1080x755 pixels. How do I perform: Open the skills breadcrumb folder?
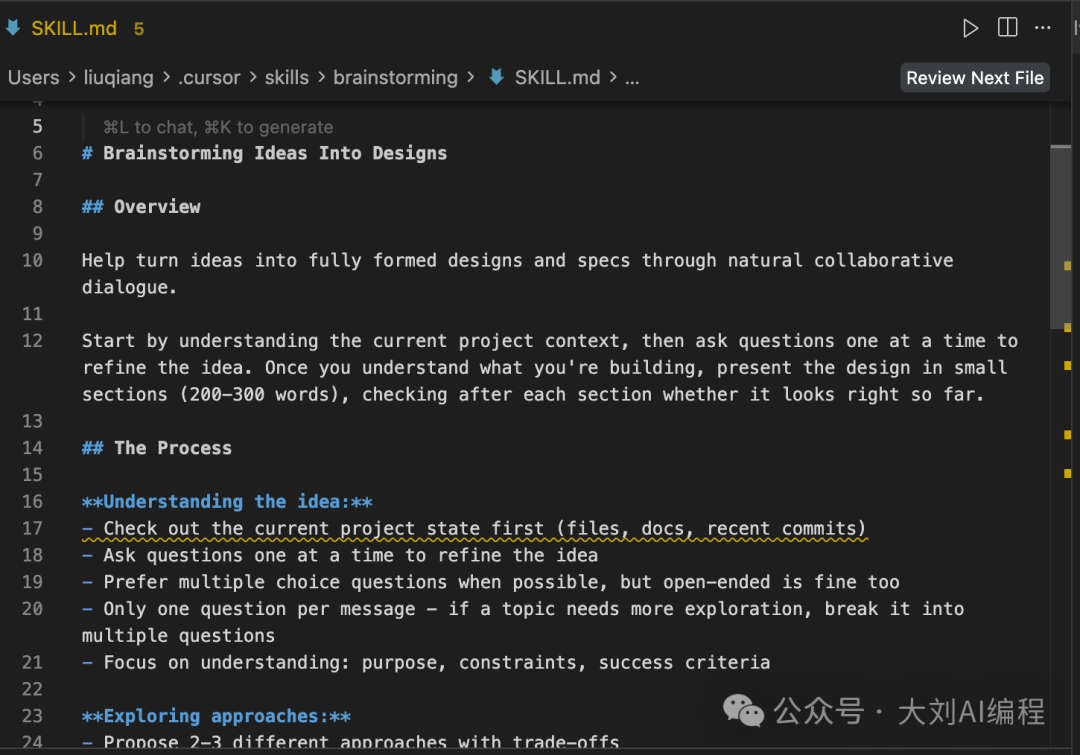click(x=287, y=77)
